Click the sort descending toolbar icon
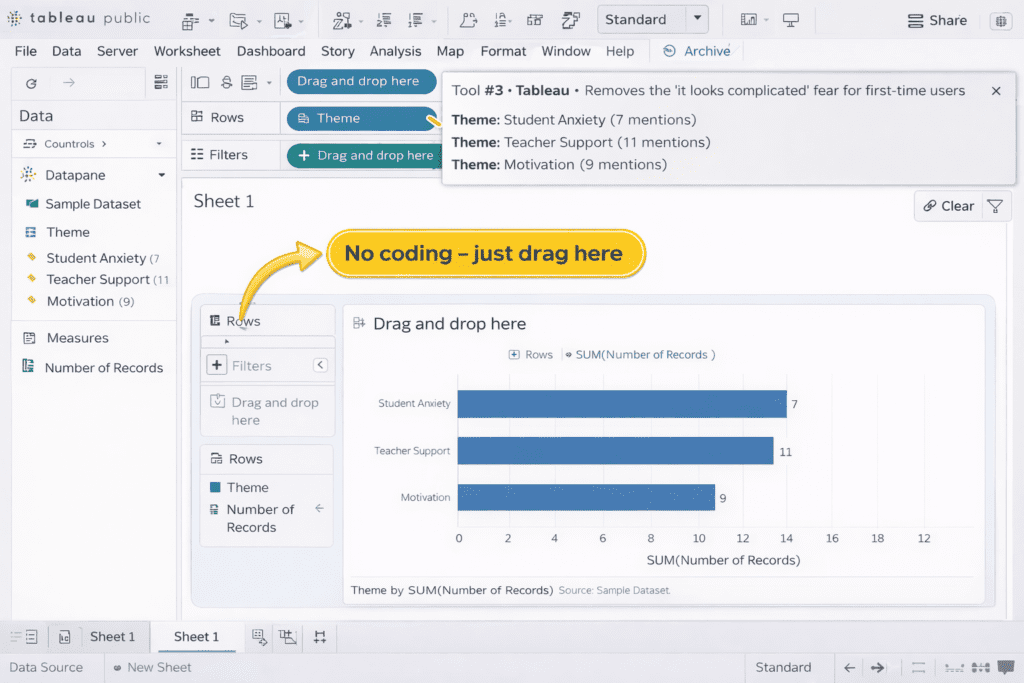Screen dimensions: 1024x683 (415, 20)
